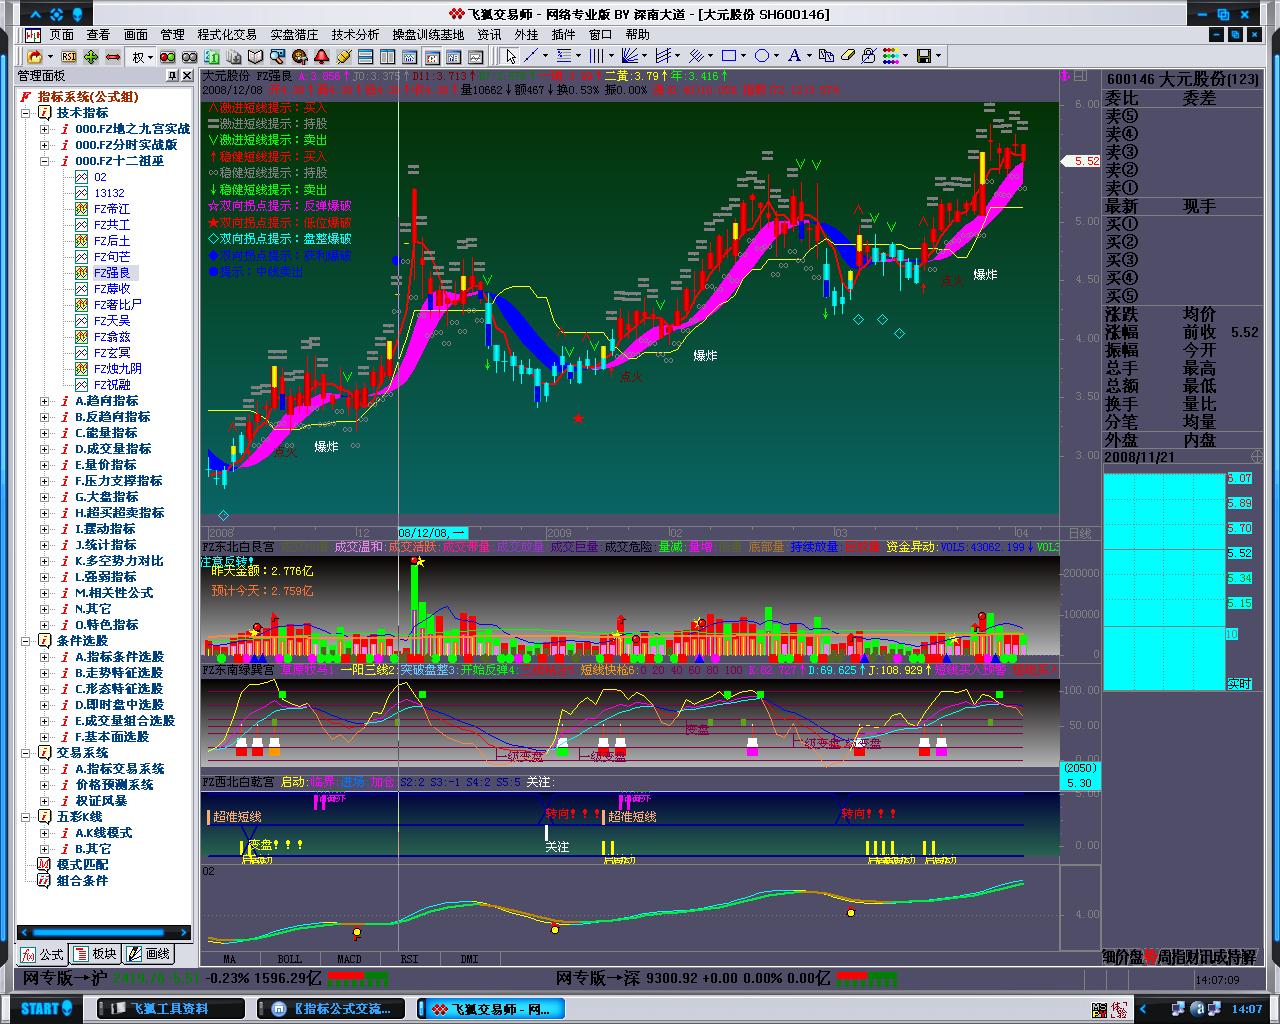Open the dropdown arrow beside folder icon

[50, 56]
